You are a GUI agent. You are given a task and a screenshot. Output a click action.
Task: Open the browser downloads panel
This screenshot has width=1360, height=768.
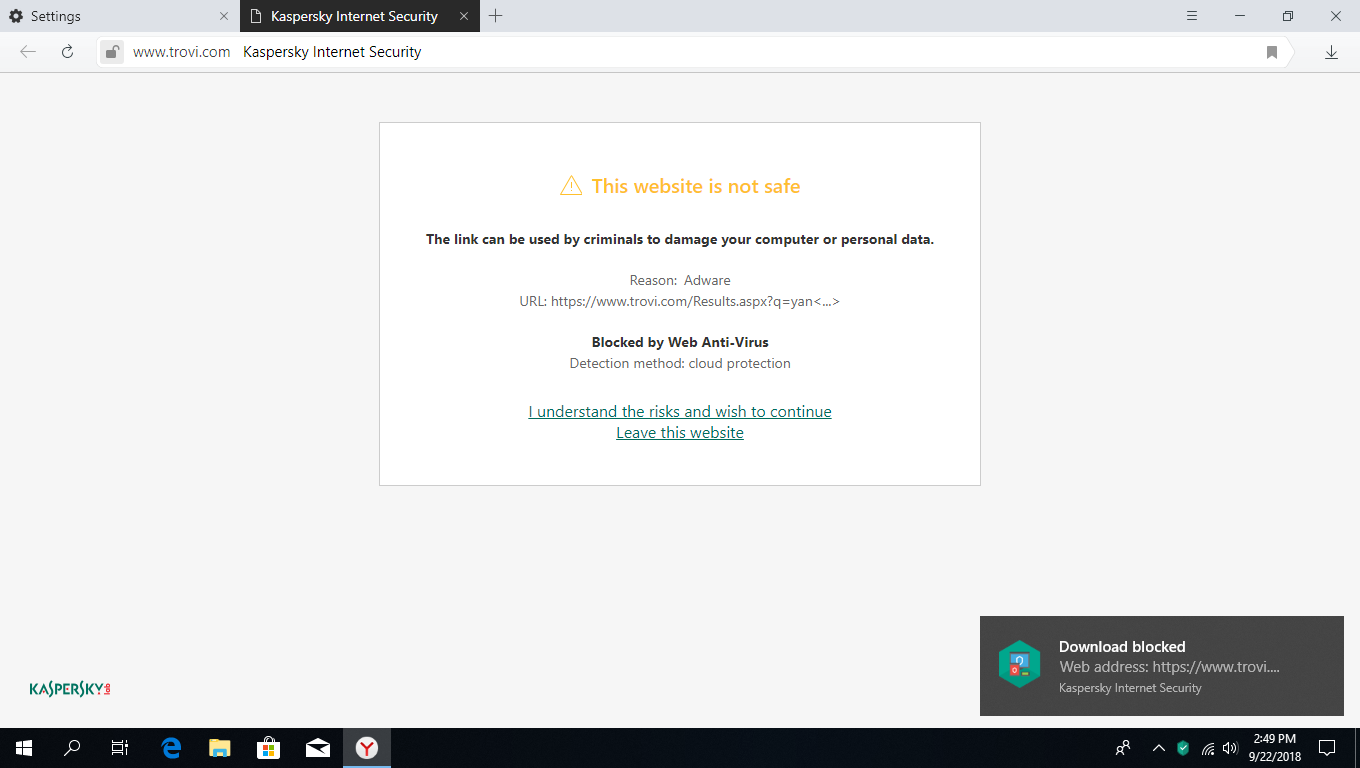[1331, 52]
